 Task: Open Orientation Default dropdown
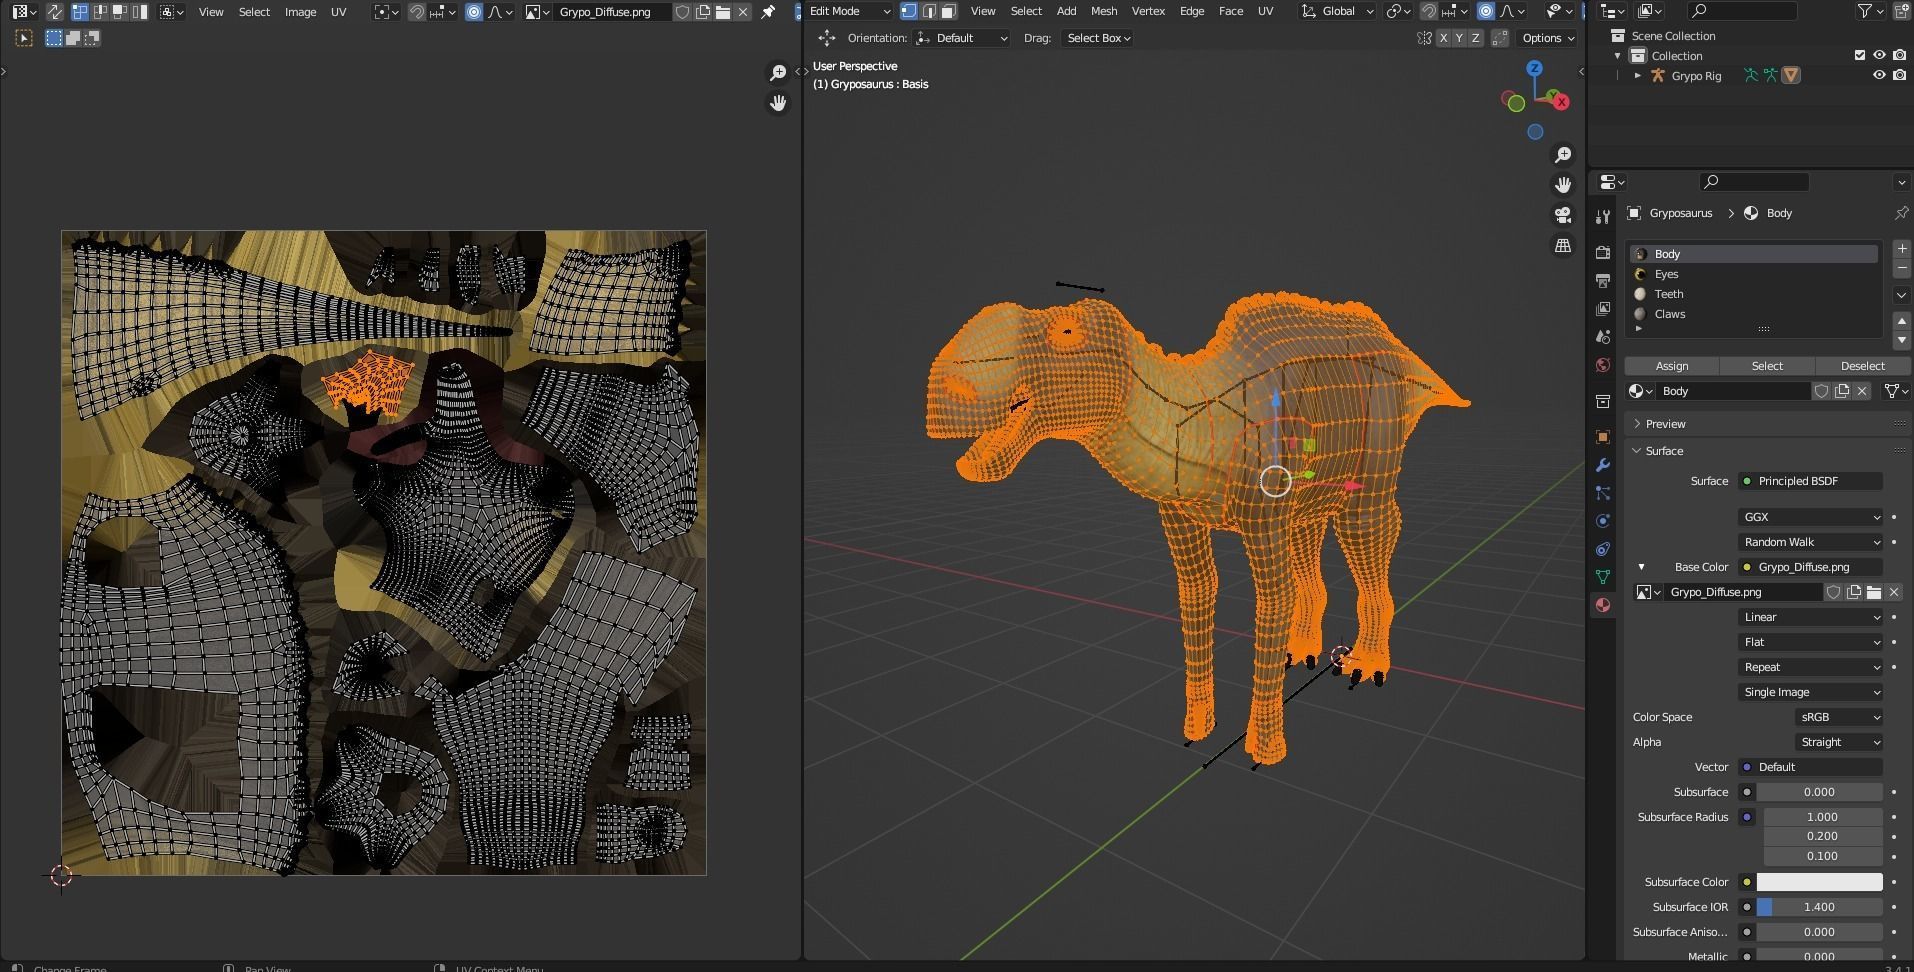tap(962, 38)
